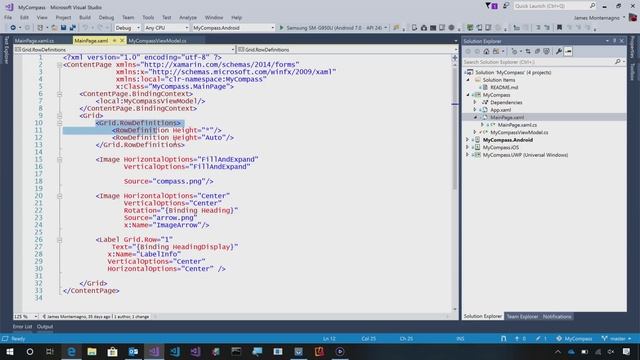
Task: Click the master branch in status bar
Action: (x=617, y=338)
